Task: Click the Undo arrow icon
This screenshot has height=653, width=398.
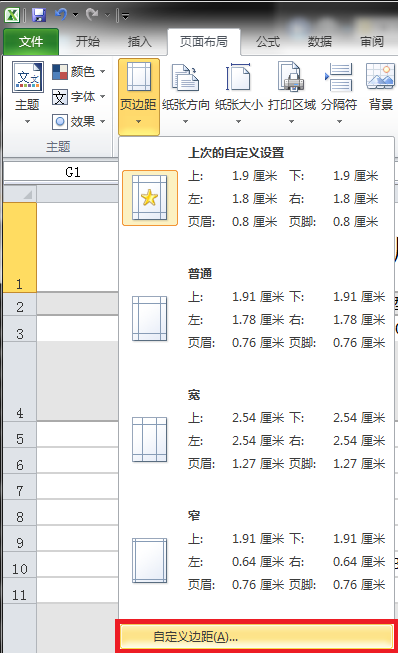Action: point(61,15)
